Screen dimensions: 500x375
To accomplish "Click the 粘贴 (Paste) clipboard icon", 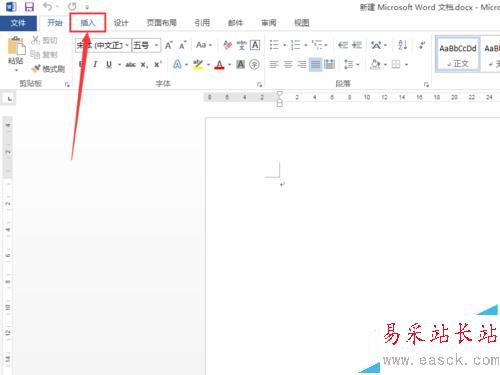I will click(x=16, y=45).
